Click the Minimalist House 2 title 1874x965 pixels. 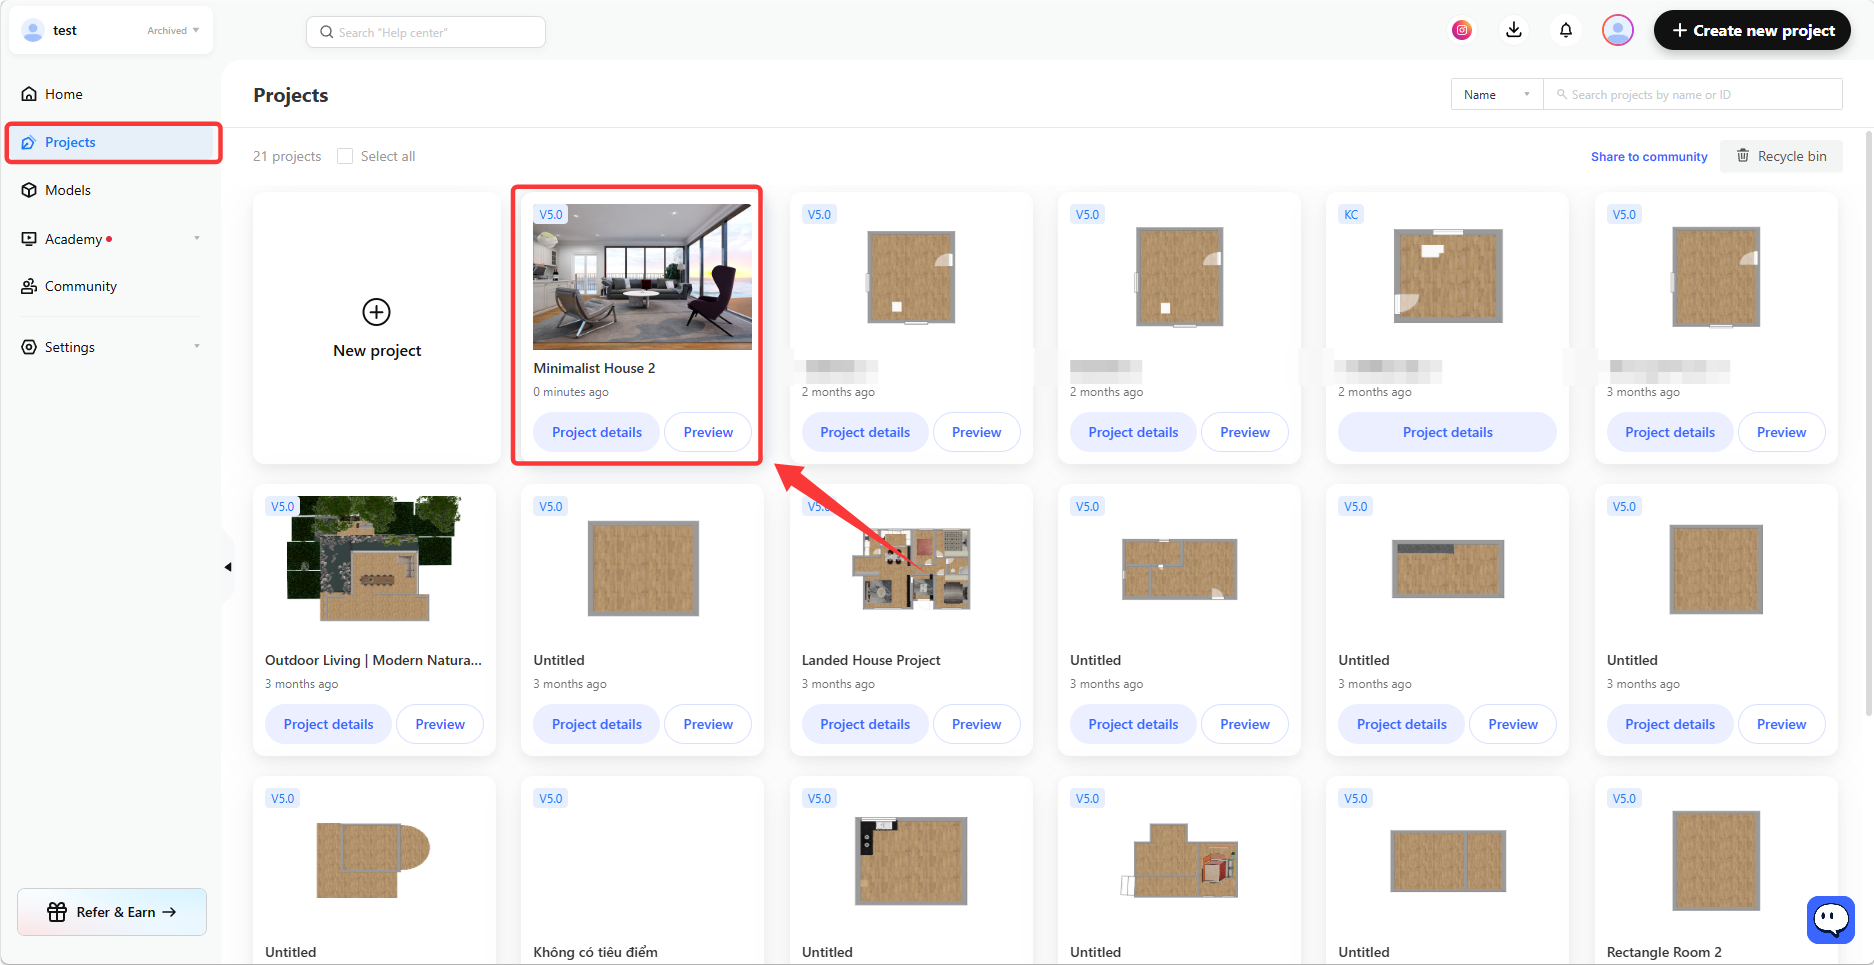(x=594, y=368)
